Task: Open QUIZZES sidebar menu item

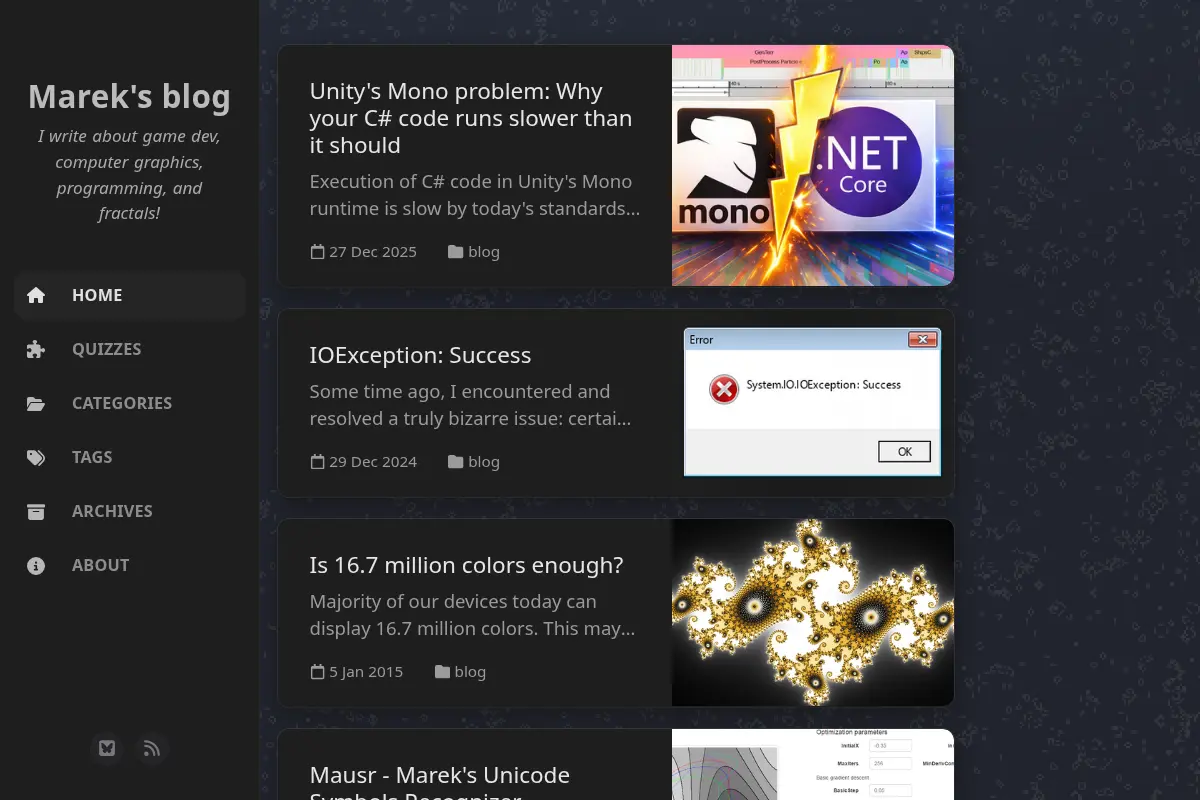Action: pyautogui.click(x=130, y=349)
